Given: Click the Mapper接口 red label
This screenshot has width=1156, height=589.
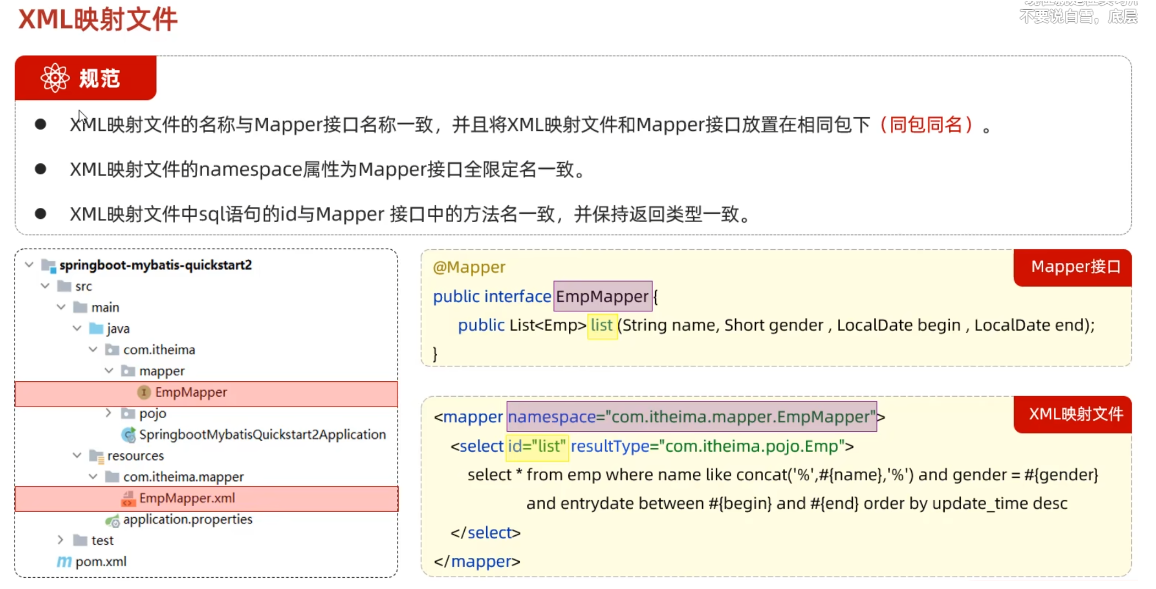Looking at the screenshot, I should [1073, 267].
